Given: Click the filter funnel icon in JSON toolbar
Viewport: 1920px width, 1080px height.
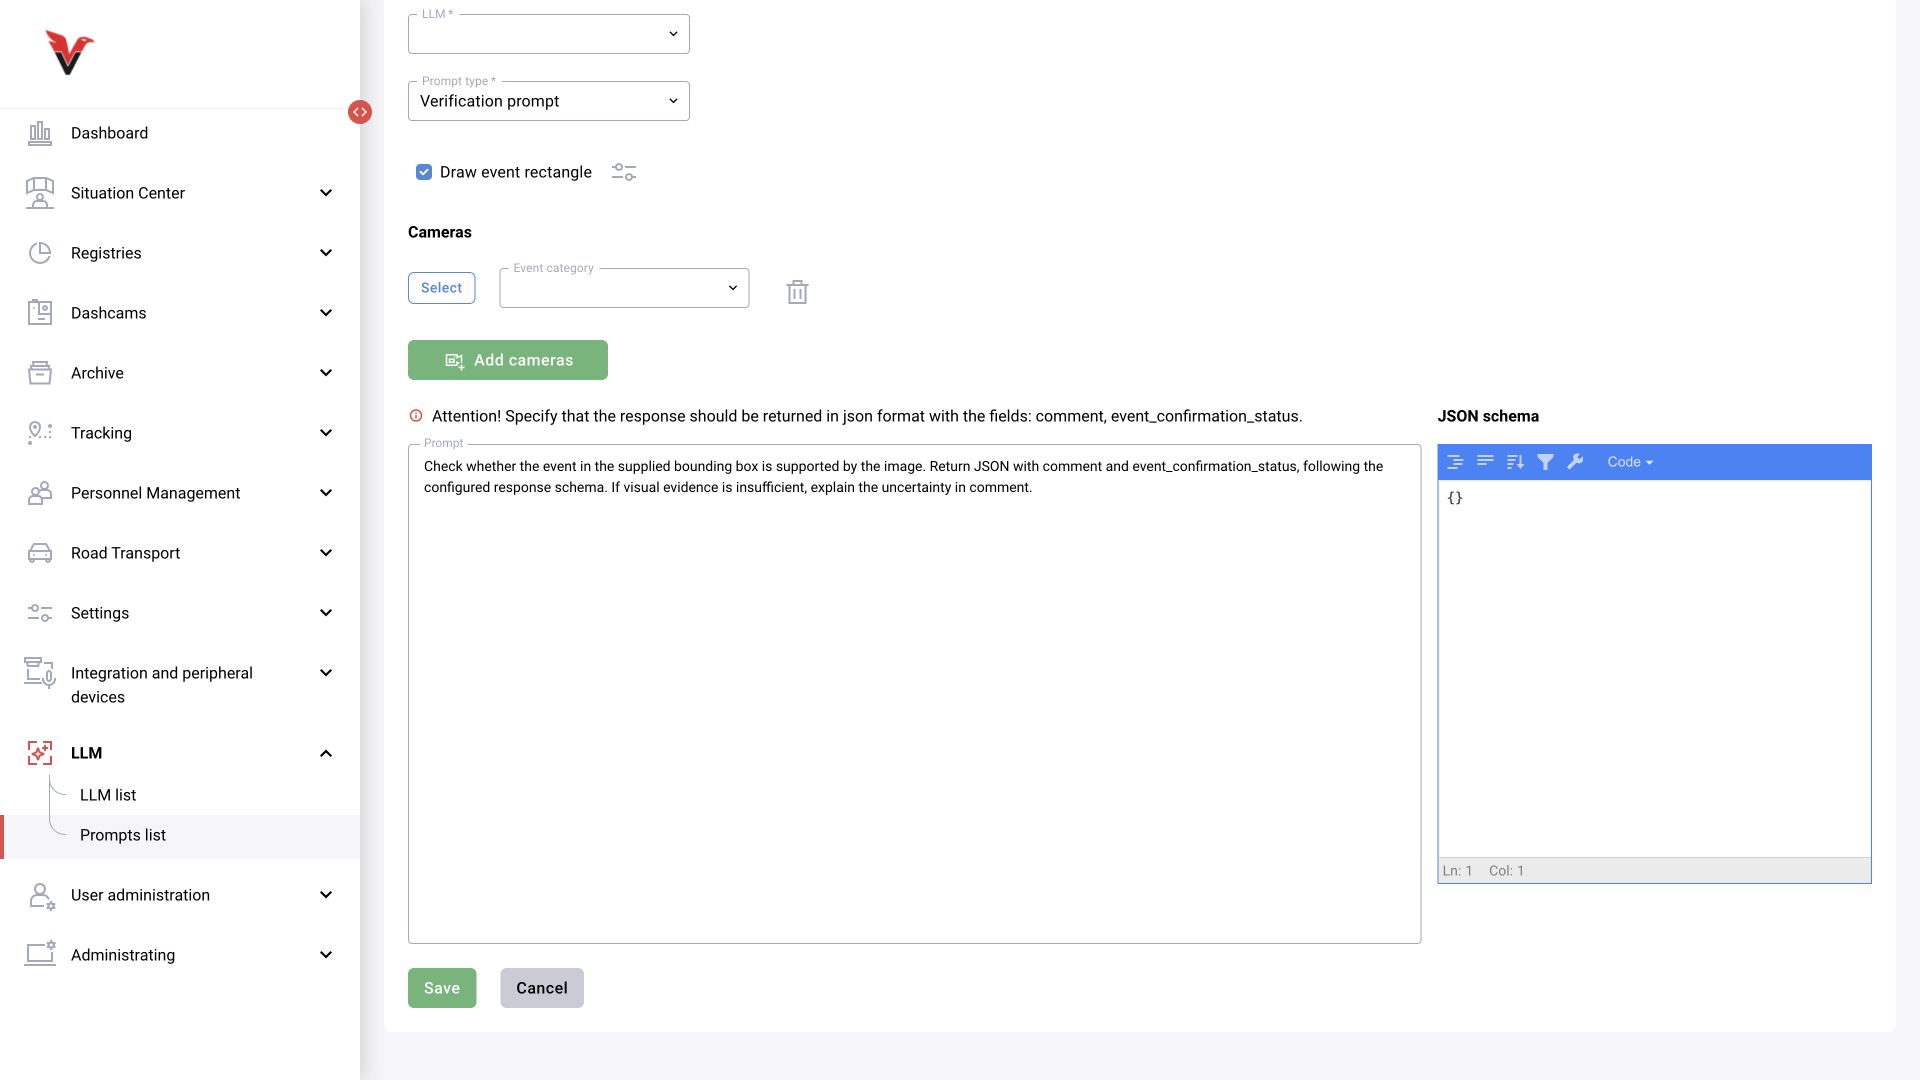Looking at the screenshot, I should point(1545,462).
